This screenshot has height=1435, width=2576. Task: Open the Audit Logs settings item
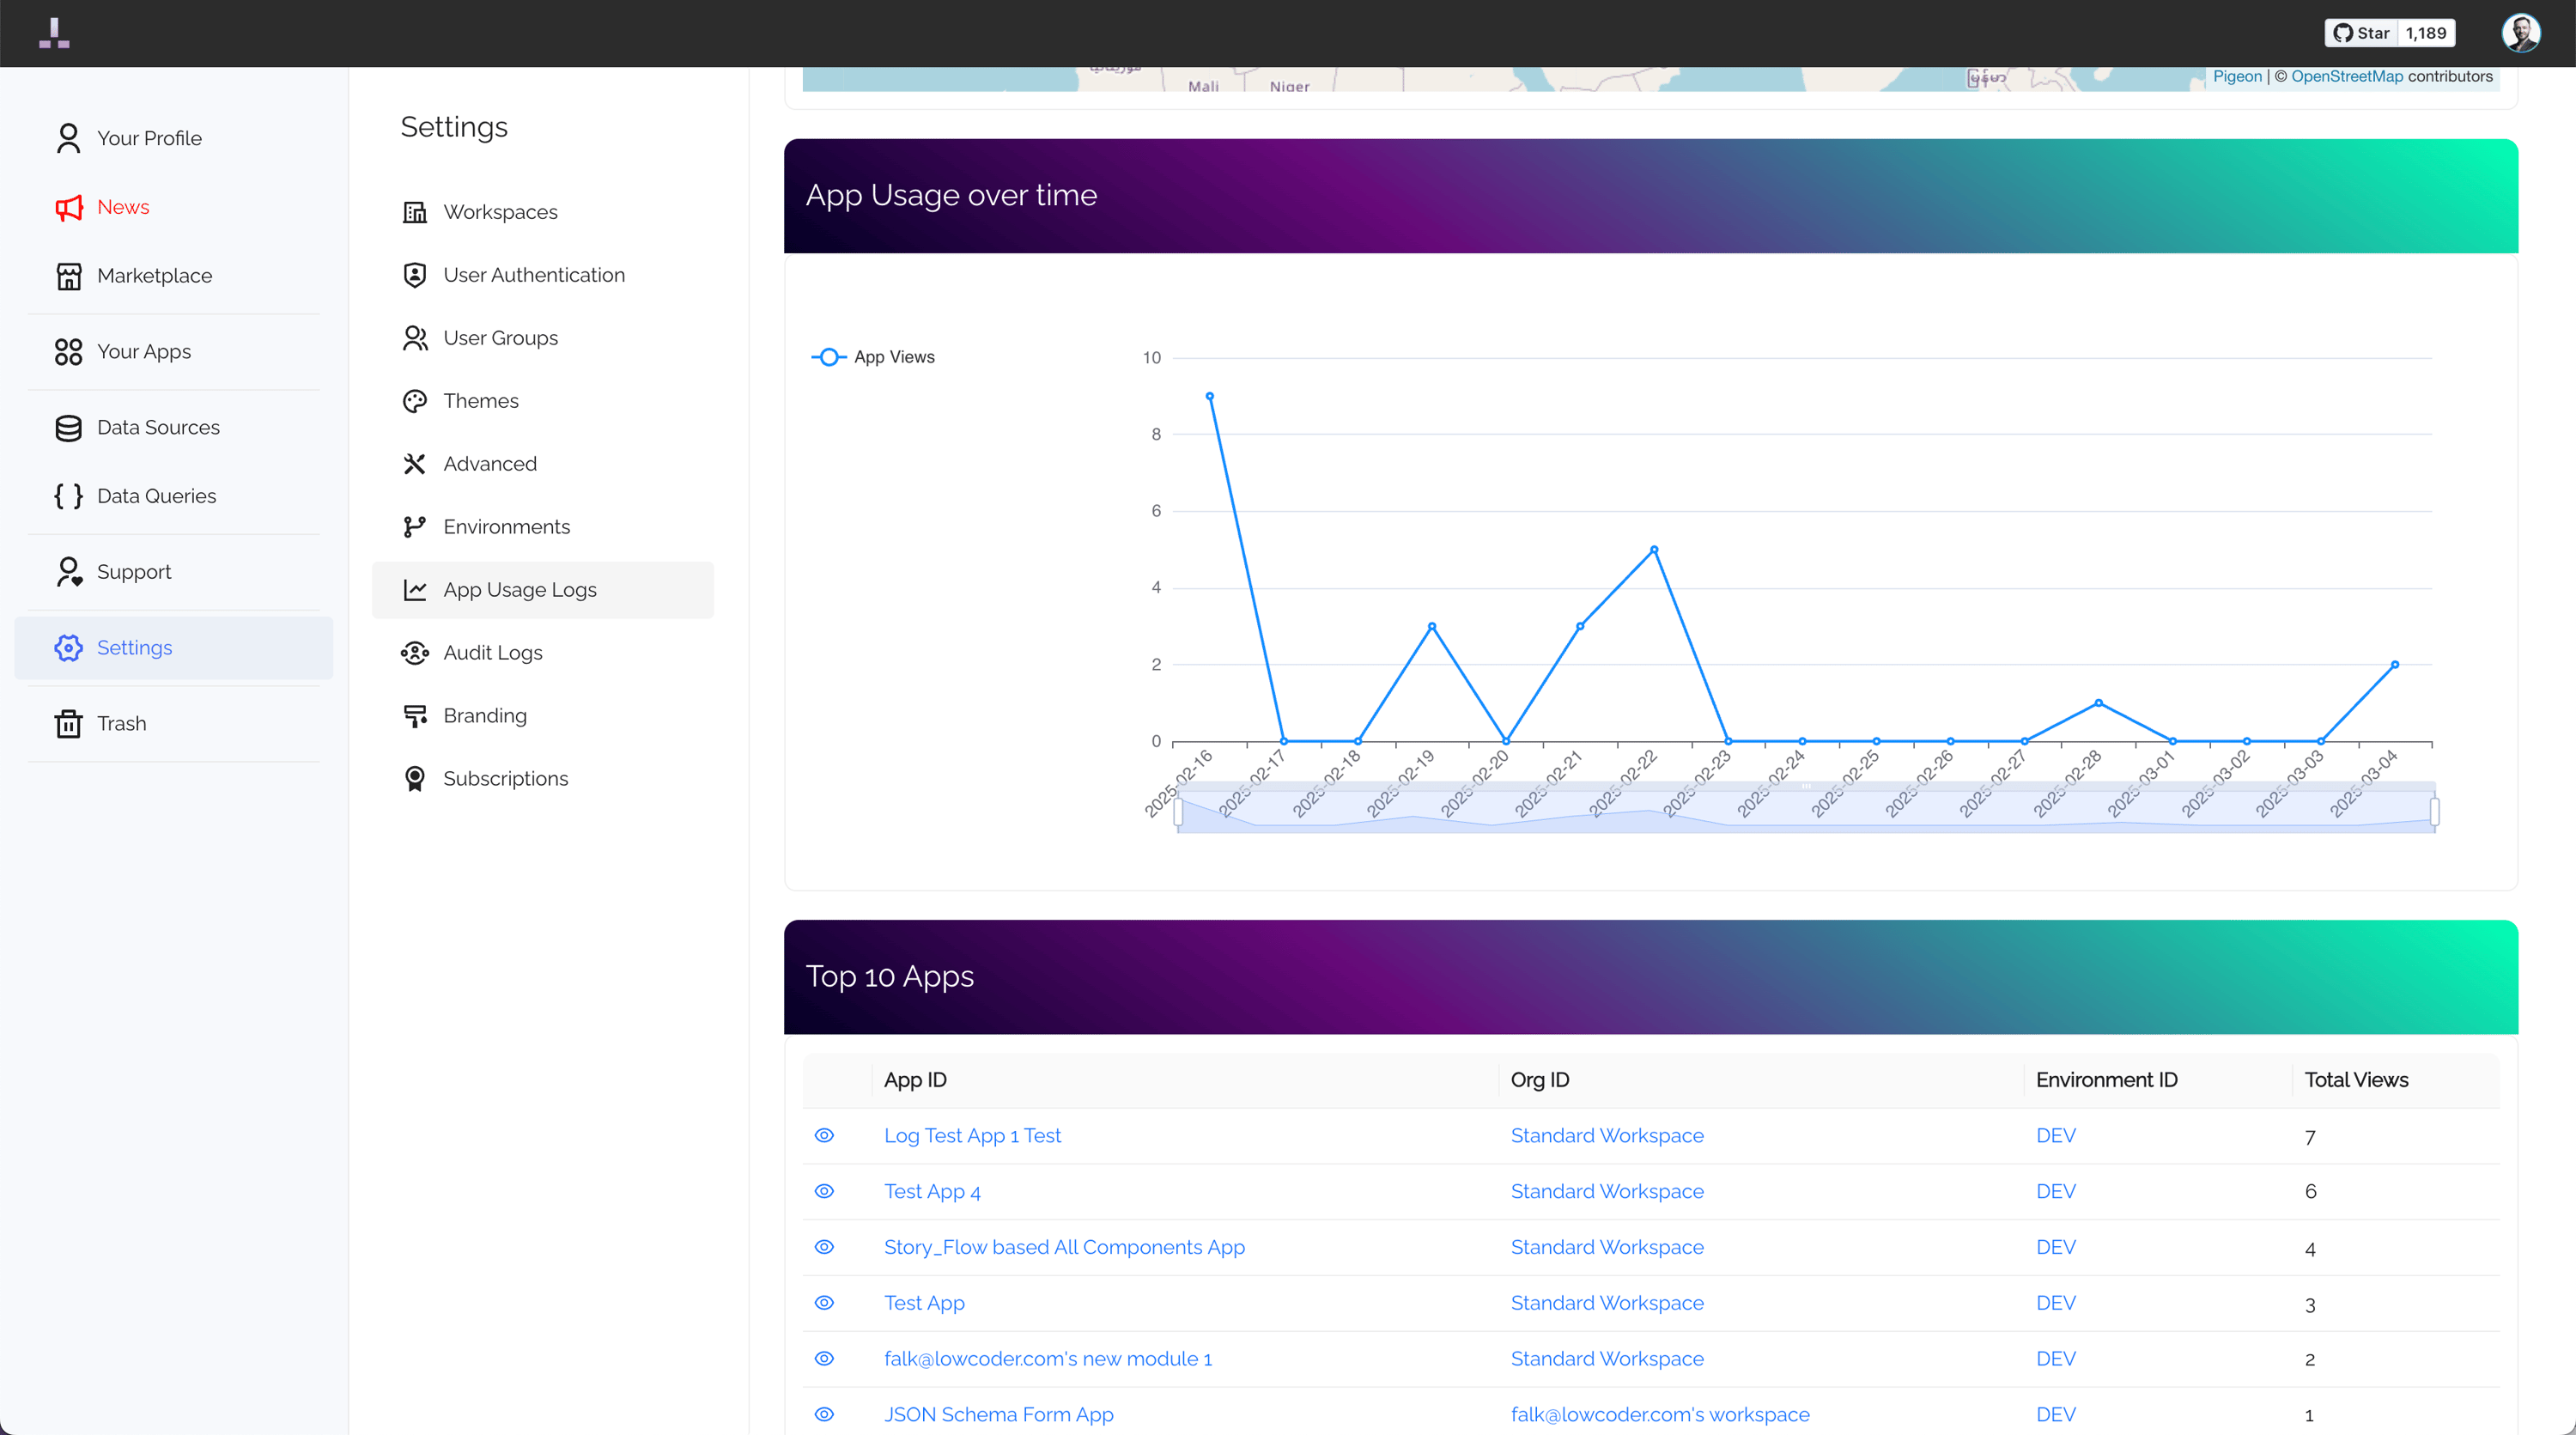point(542,653)
